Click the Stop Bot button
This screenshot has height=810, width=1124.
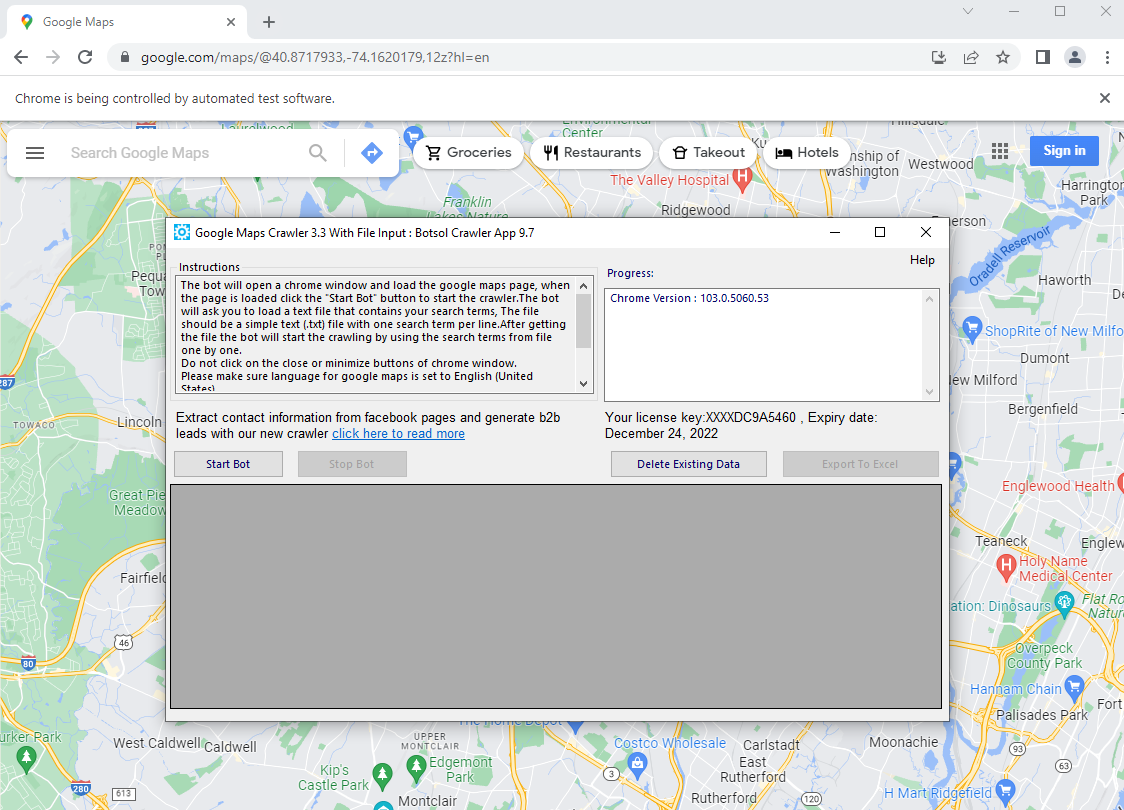pos(352,464)
